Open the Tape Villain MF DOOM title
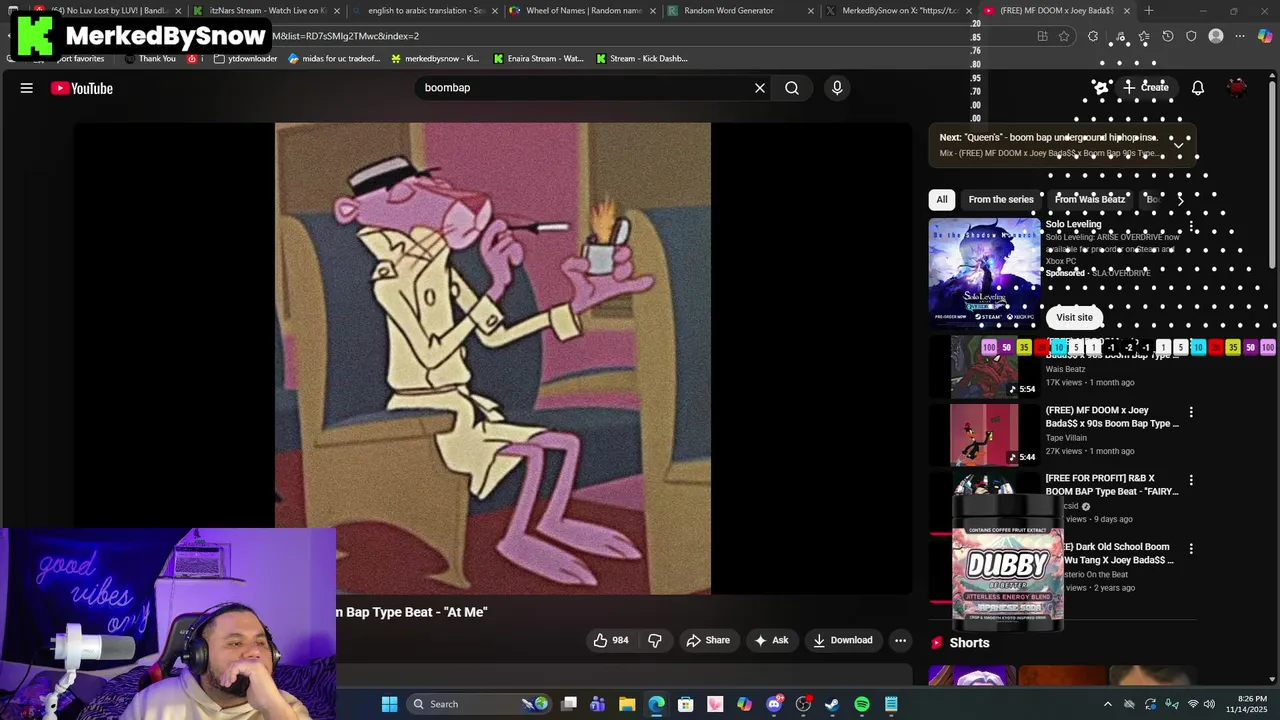 [1112, 417]
